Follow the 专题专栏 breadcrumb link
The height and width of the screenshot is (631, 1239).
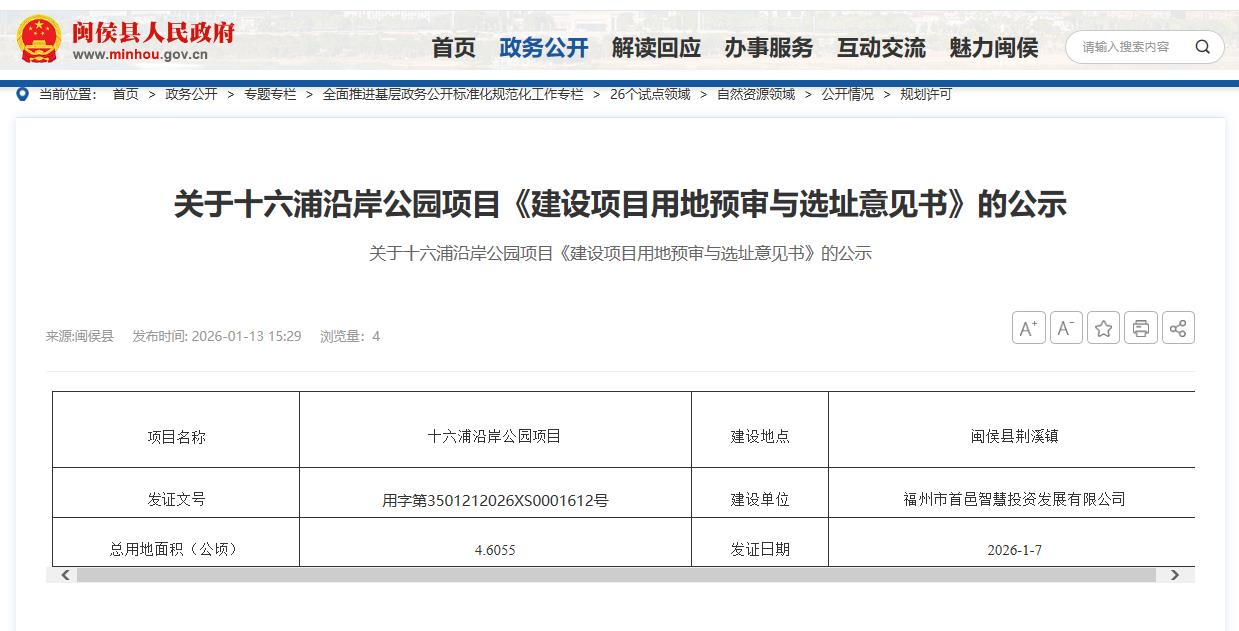(x=270, y=94)
